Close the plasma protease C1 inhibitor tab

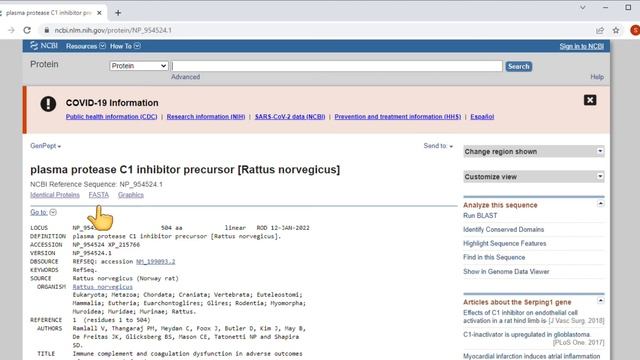[99, 13]
